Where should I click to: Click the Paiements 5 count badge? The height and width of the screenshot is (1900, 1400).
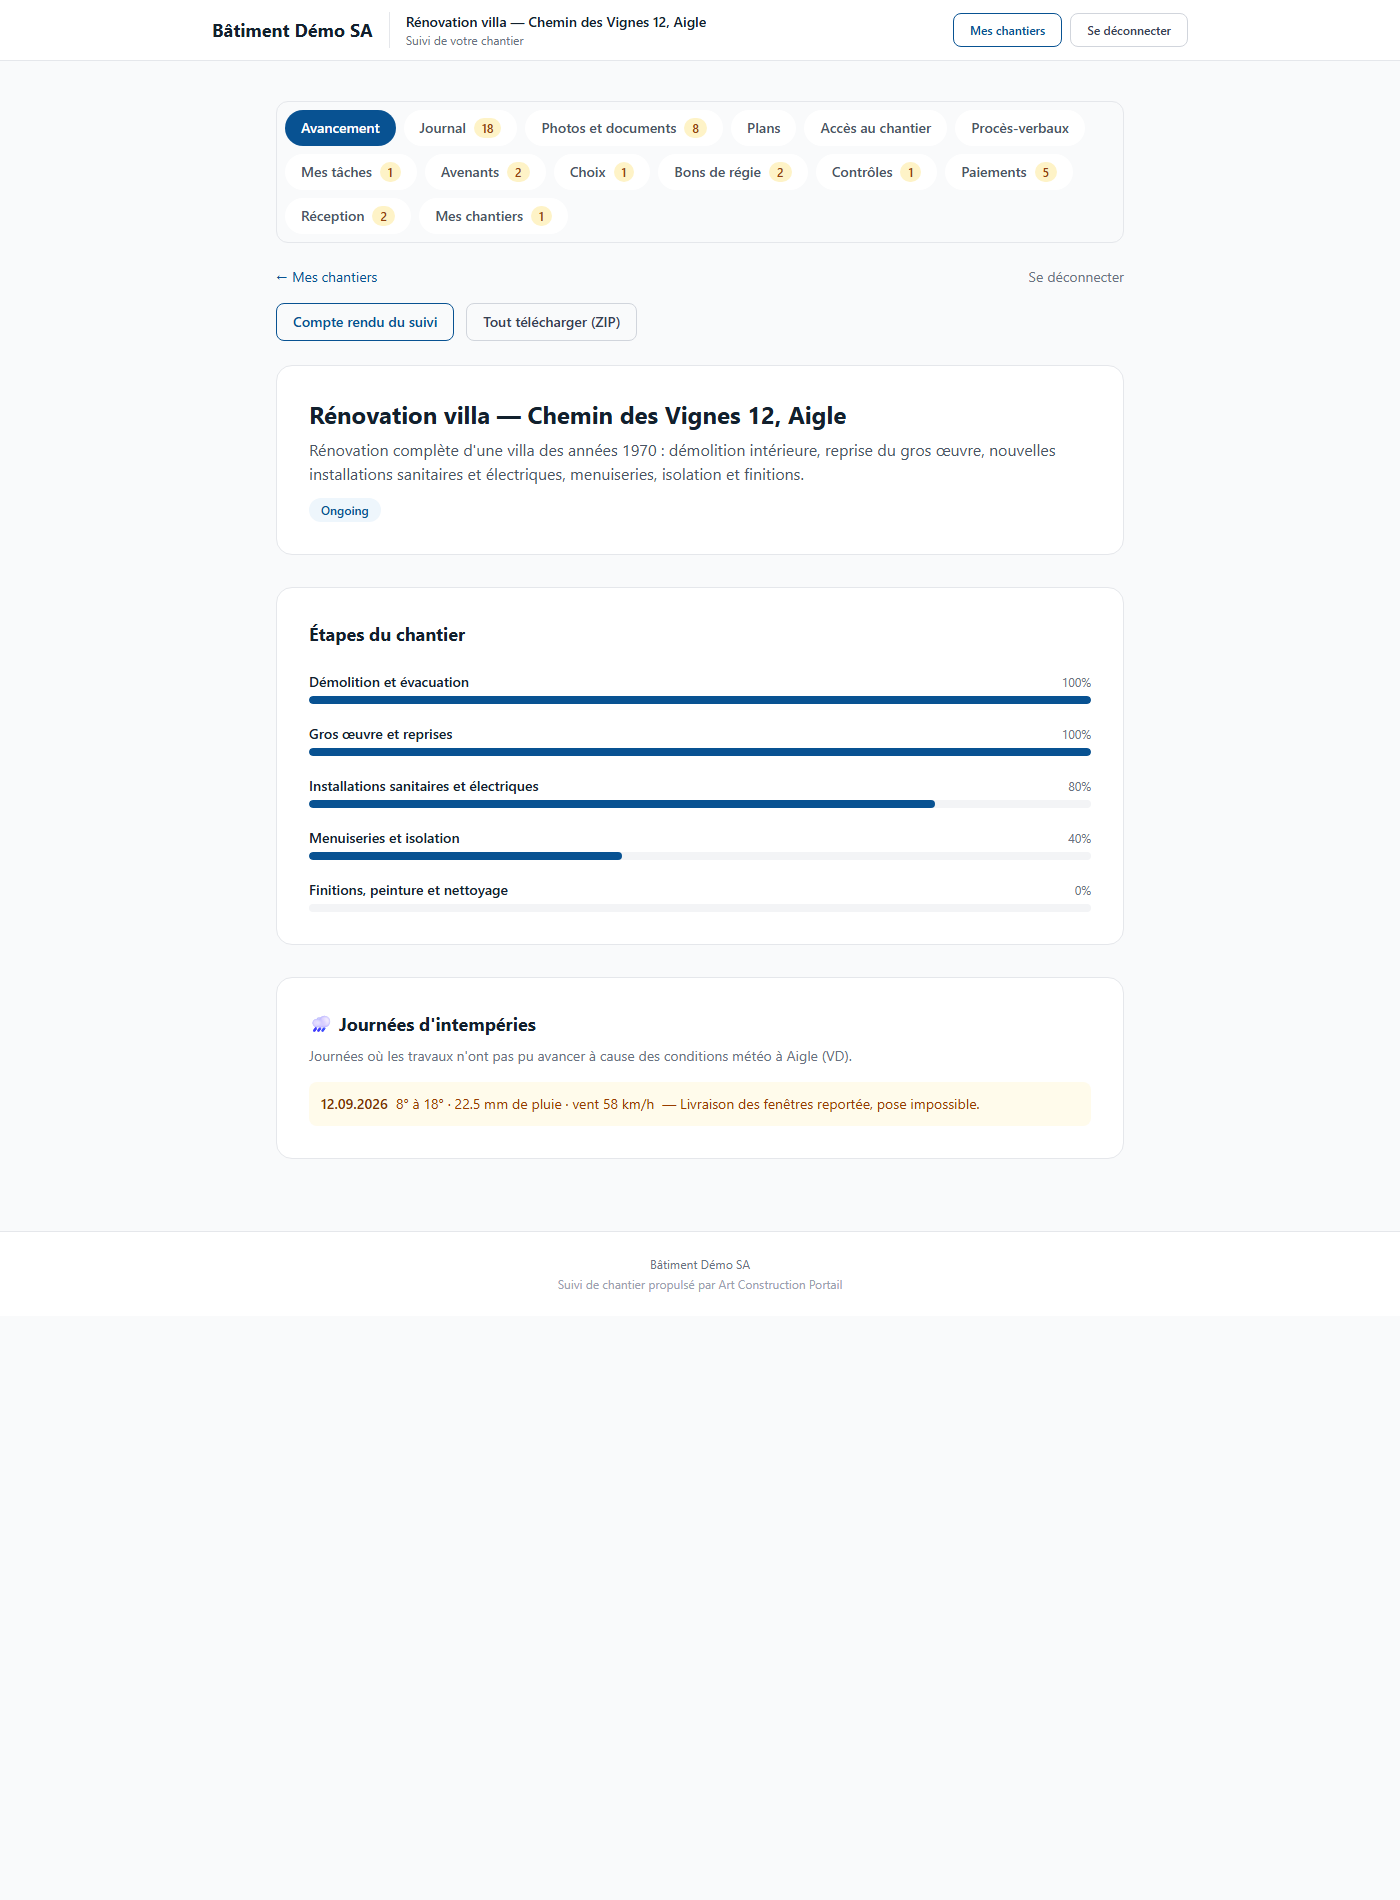(x=1046, y=172)
